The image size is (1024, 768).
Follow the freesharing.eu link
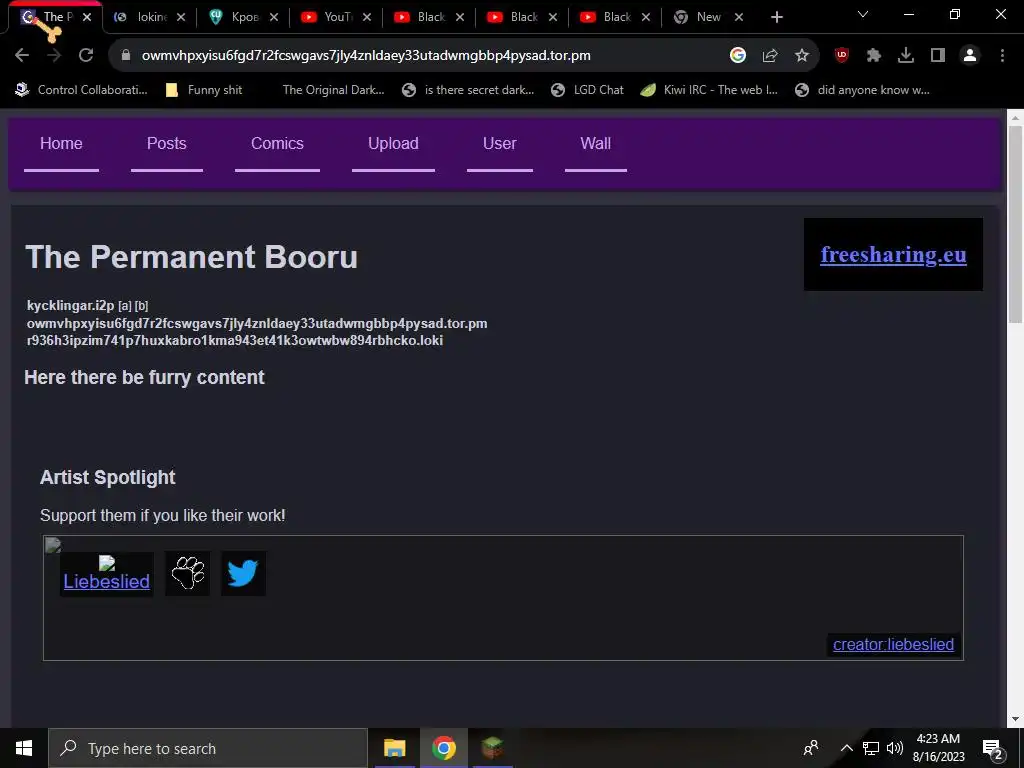(893, 255)
